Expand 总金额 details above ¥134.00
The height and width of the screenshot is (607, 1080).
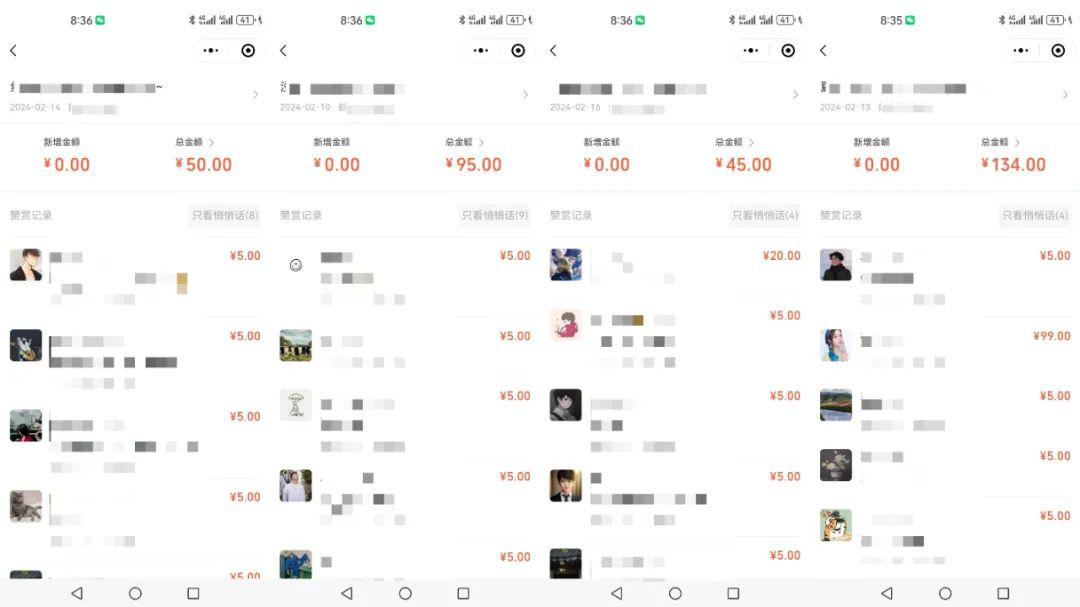[1000, 142]
